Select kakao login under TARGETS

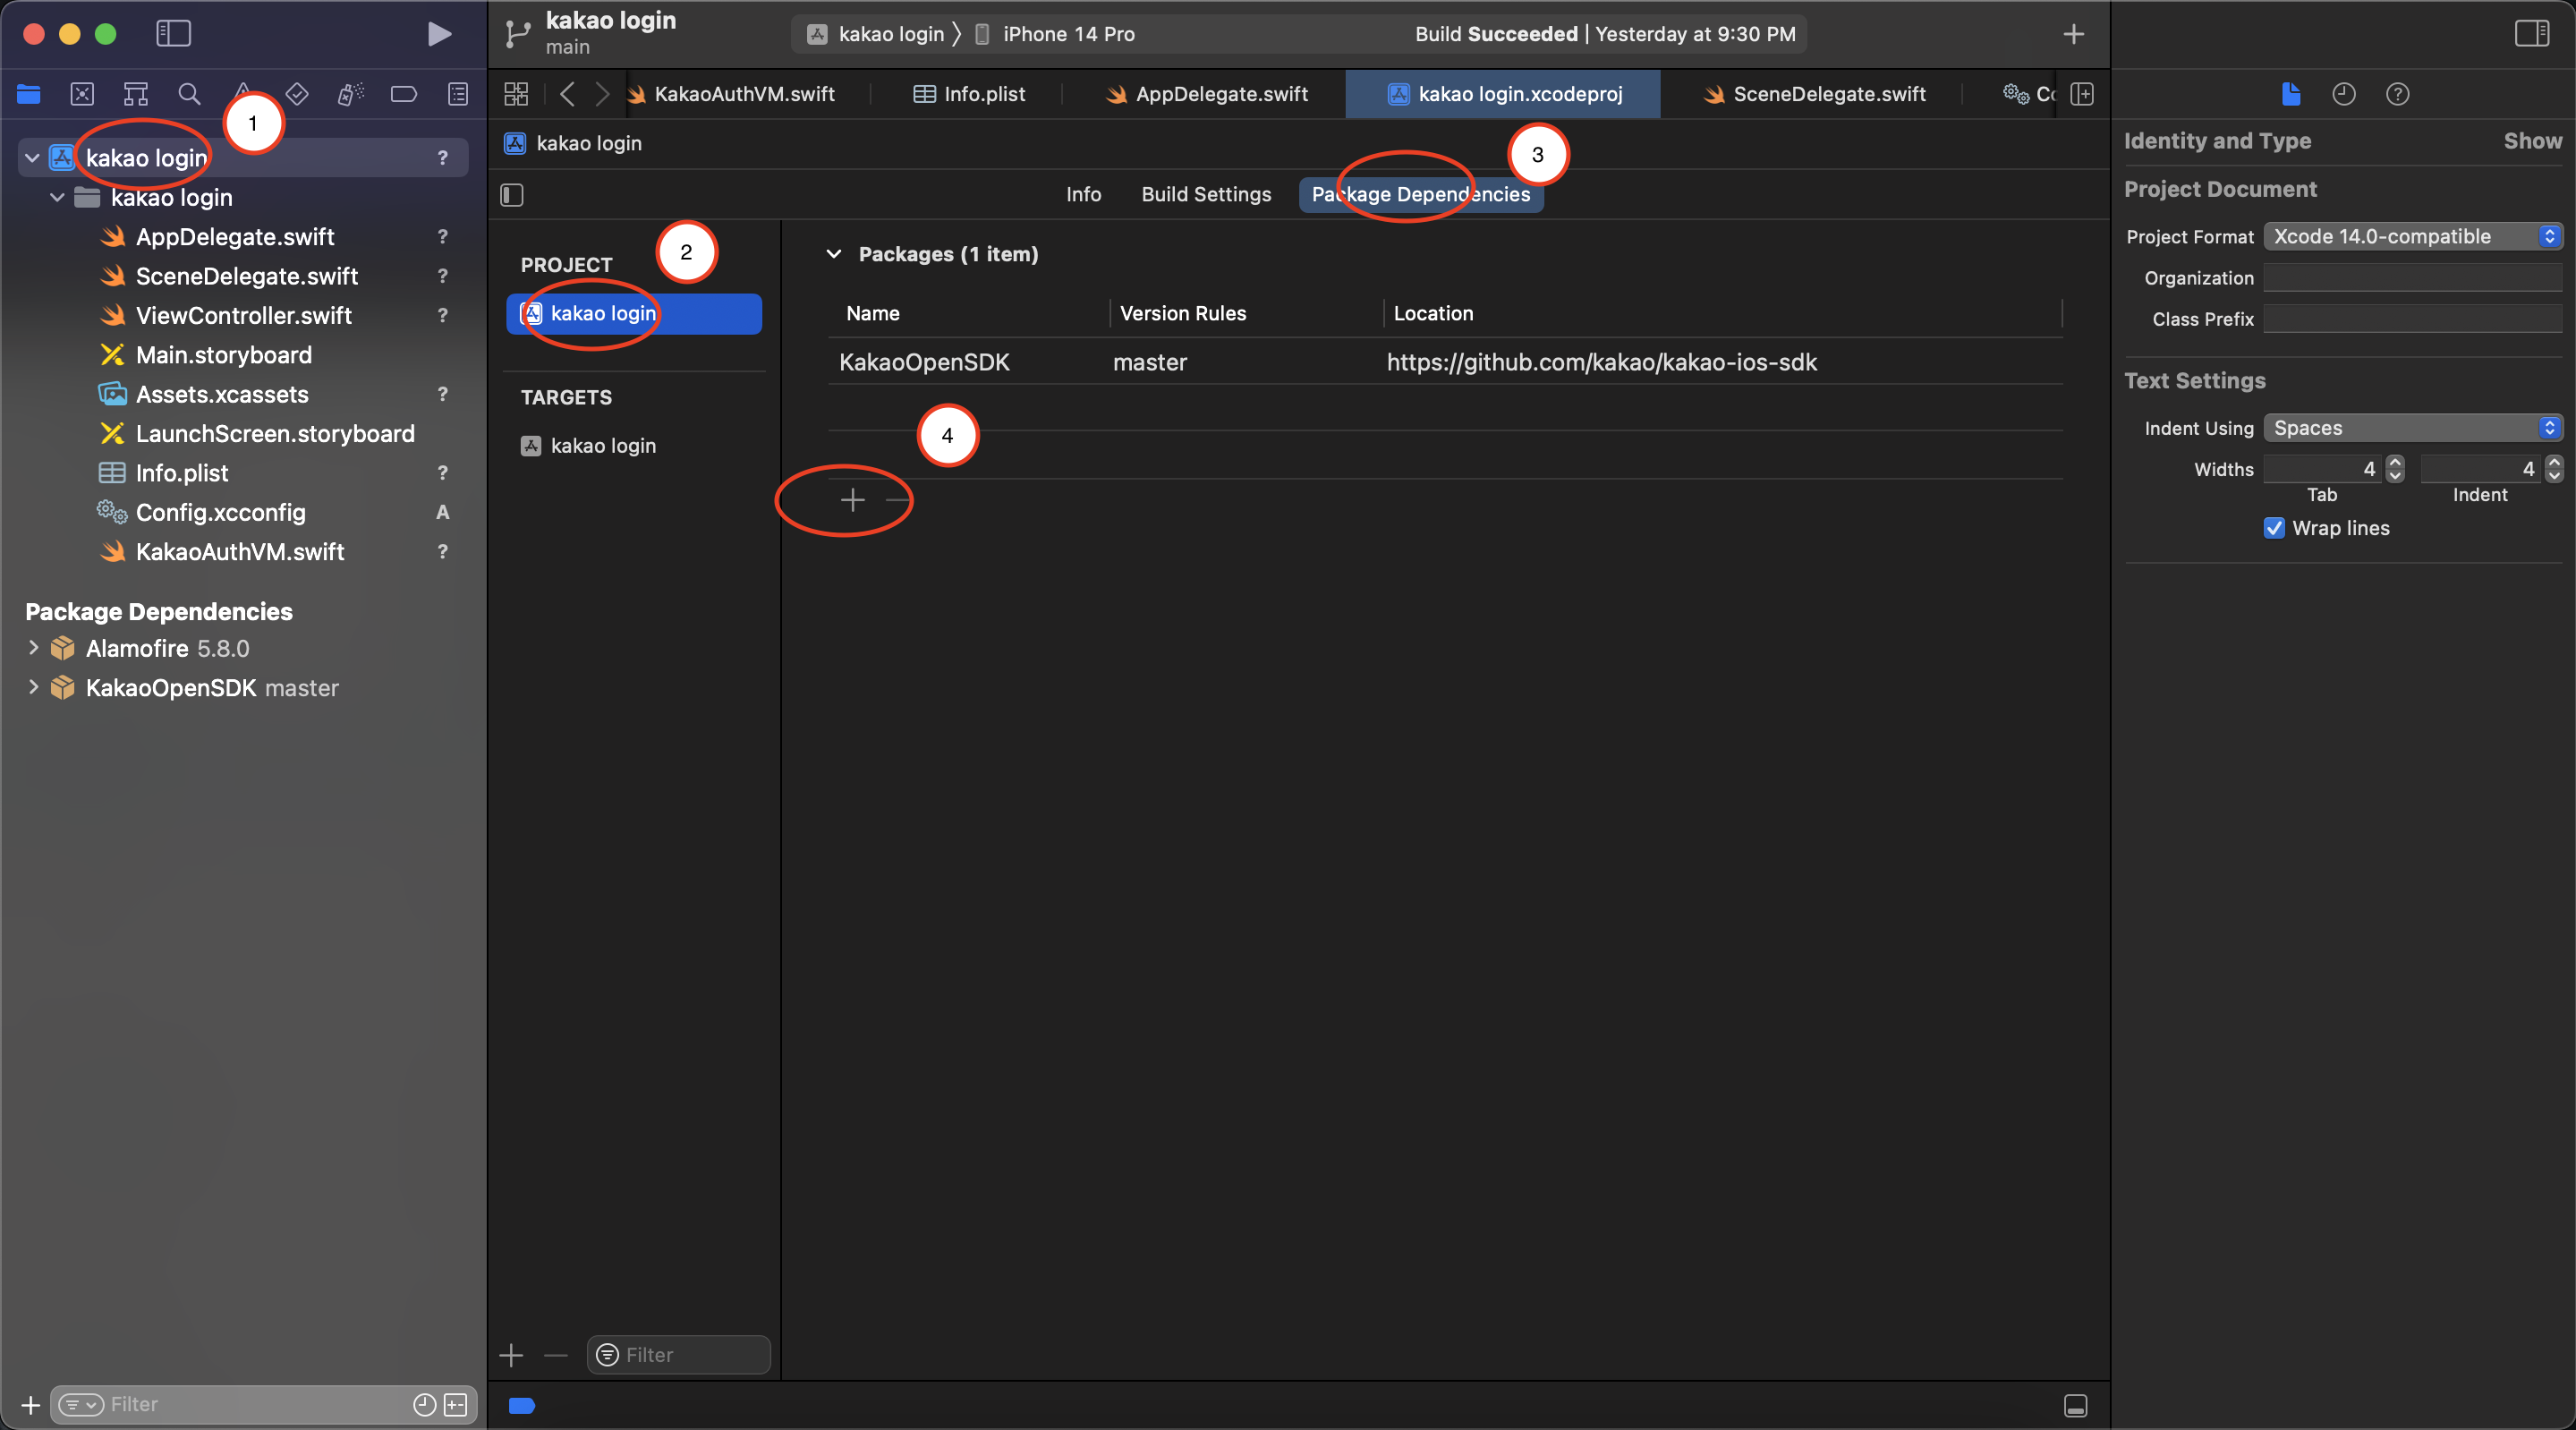click(x=602, y=446)
